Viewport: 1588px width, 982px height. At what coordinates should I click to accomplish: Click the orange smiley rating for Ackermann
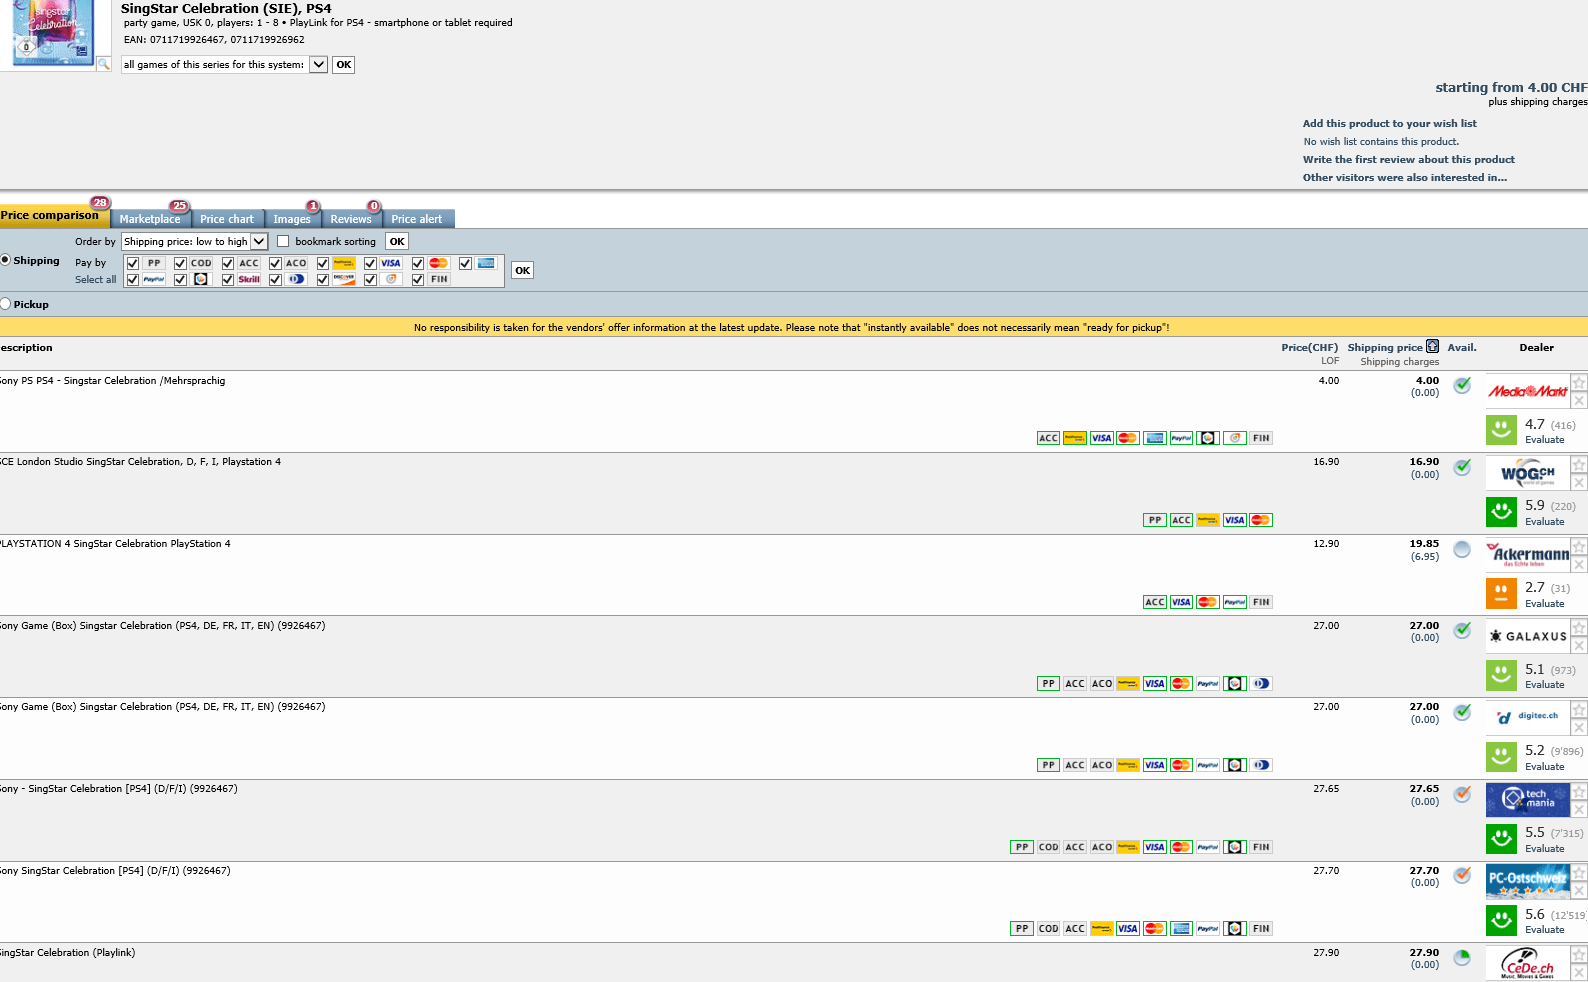click(x=1501, y=593)
